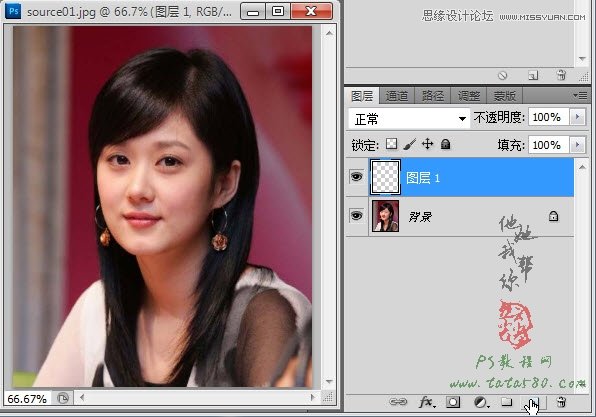Click the upper panel's new item icon
This screenshot has width=596, height=417.
(533, 76)
